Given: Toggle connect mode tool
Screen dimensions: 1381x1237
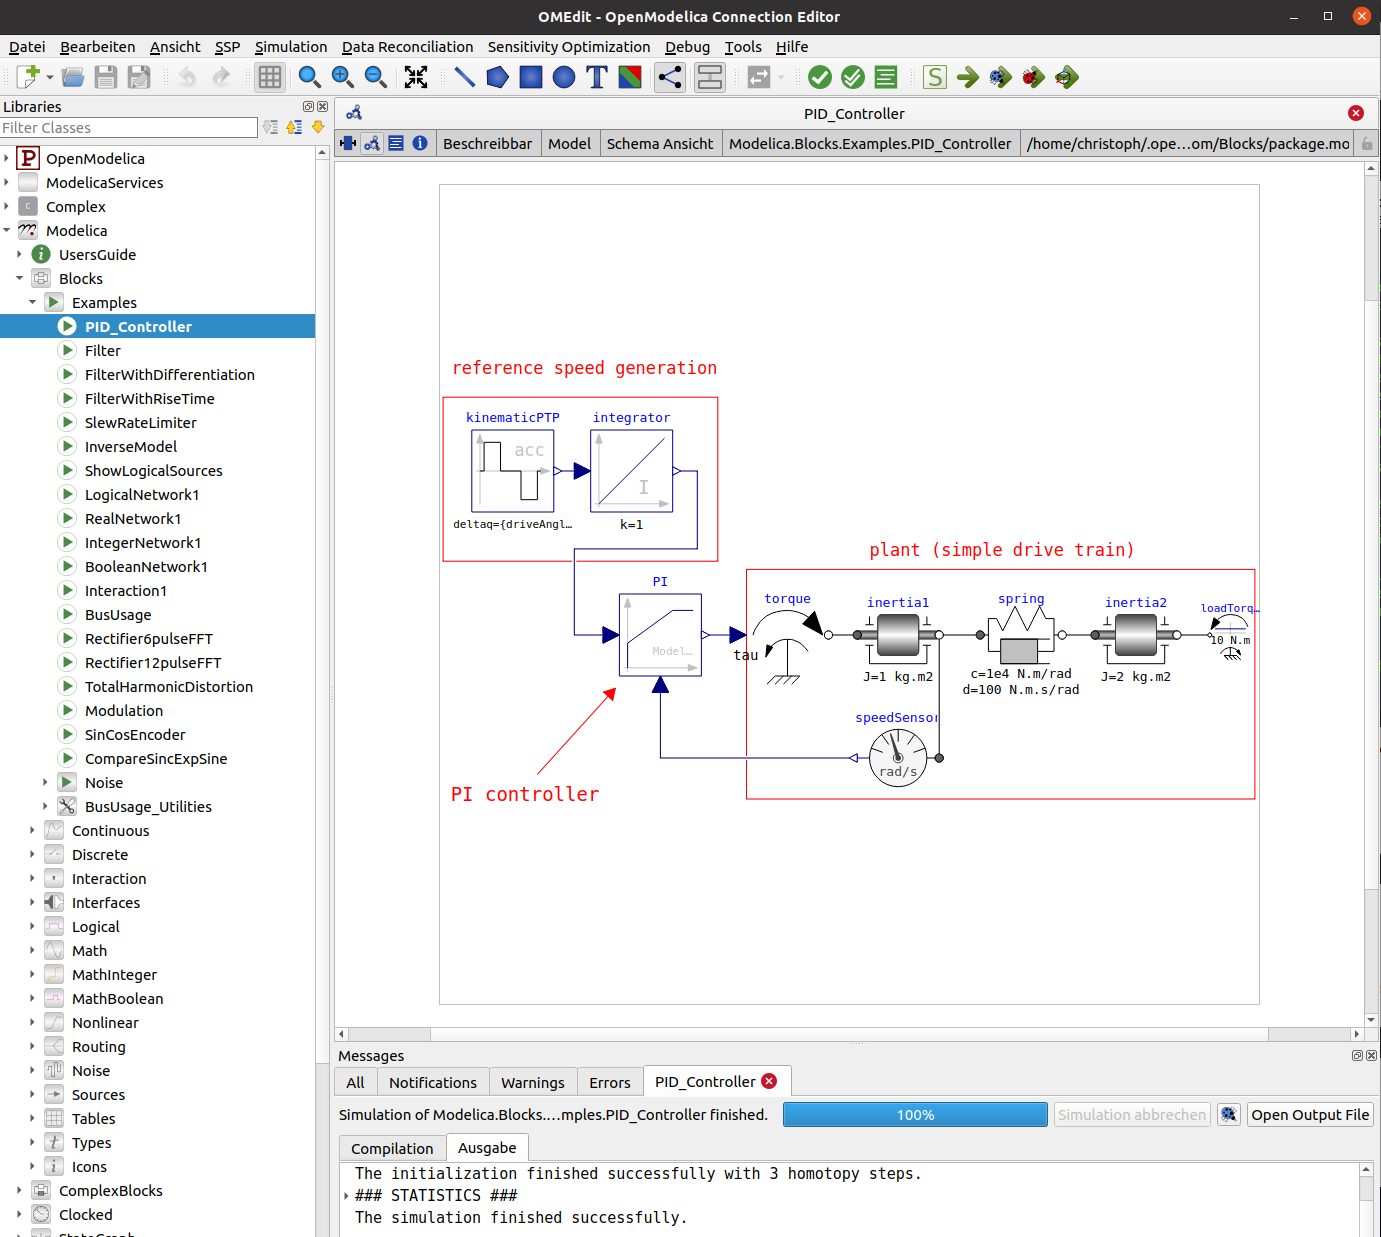Looking at the screenshot, I should 670,77.
